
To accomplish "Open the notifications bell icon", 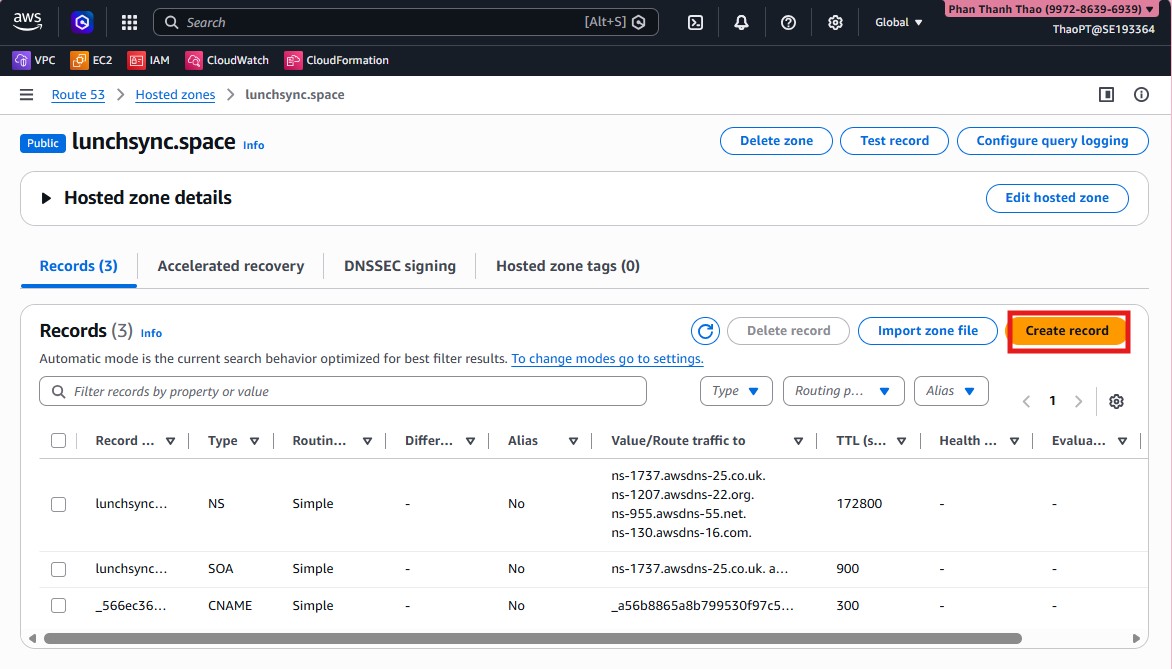I will (x=741, y=22).
